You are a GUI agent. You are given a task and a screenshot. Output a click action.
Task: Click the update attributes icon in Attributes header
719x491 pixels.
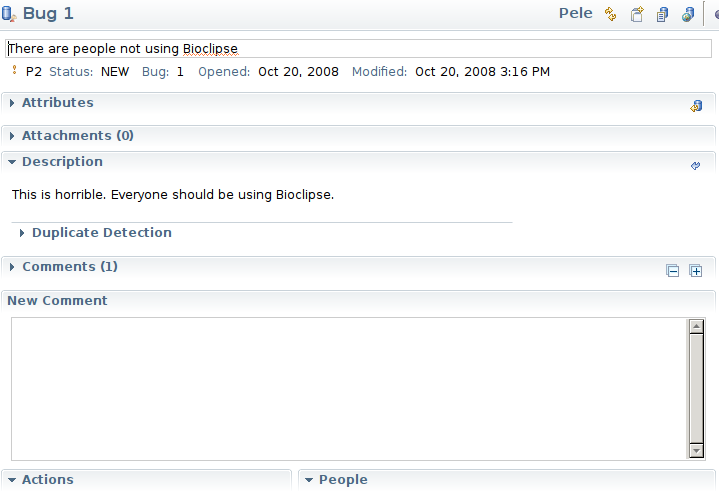[x=696, y=106]
